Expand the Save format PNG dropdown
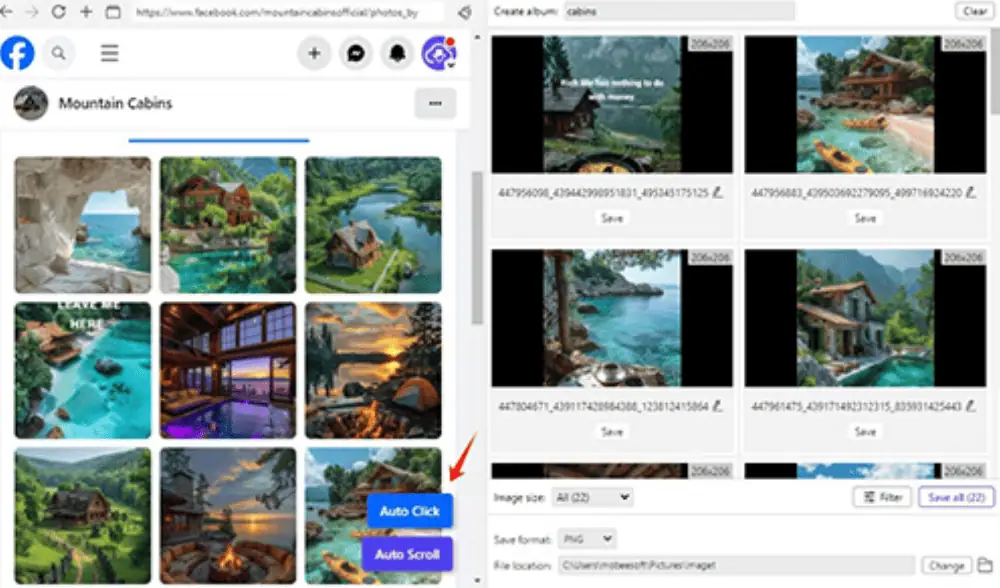The height and width of the screenshot is (588, 1000). (586, 539)
